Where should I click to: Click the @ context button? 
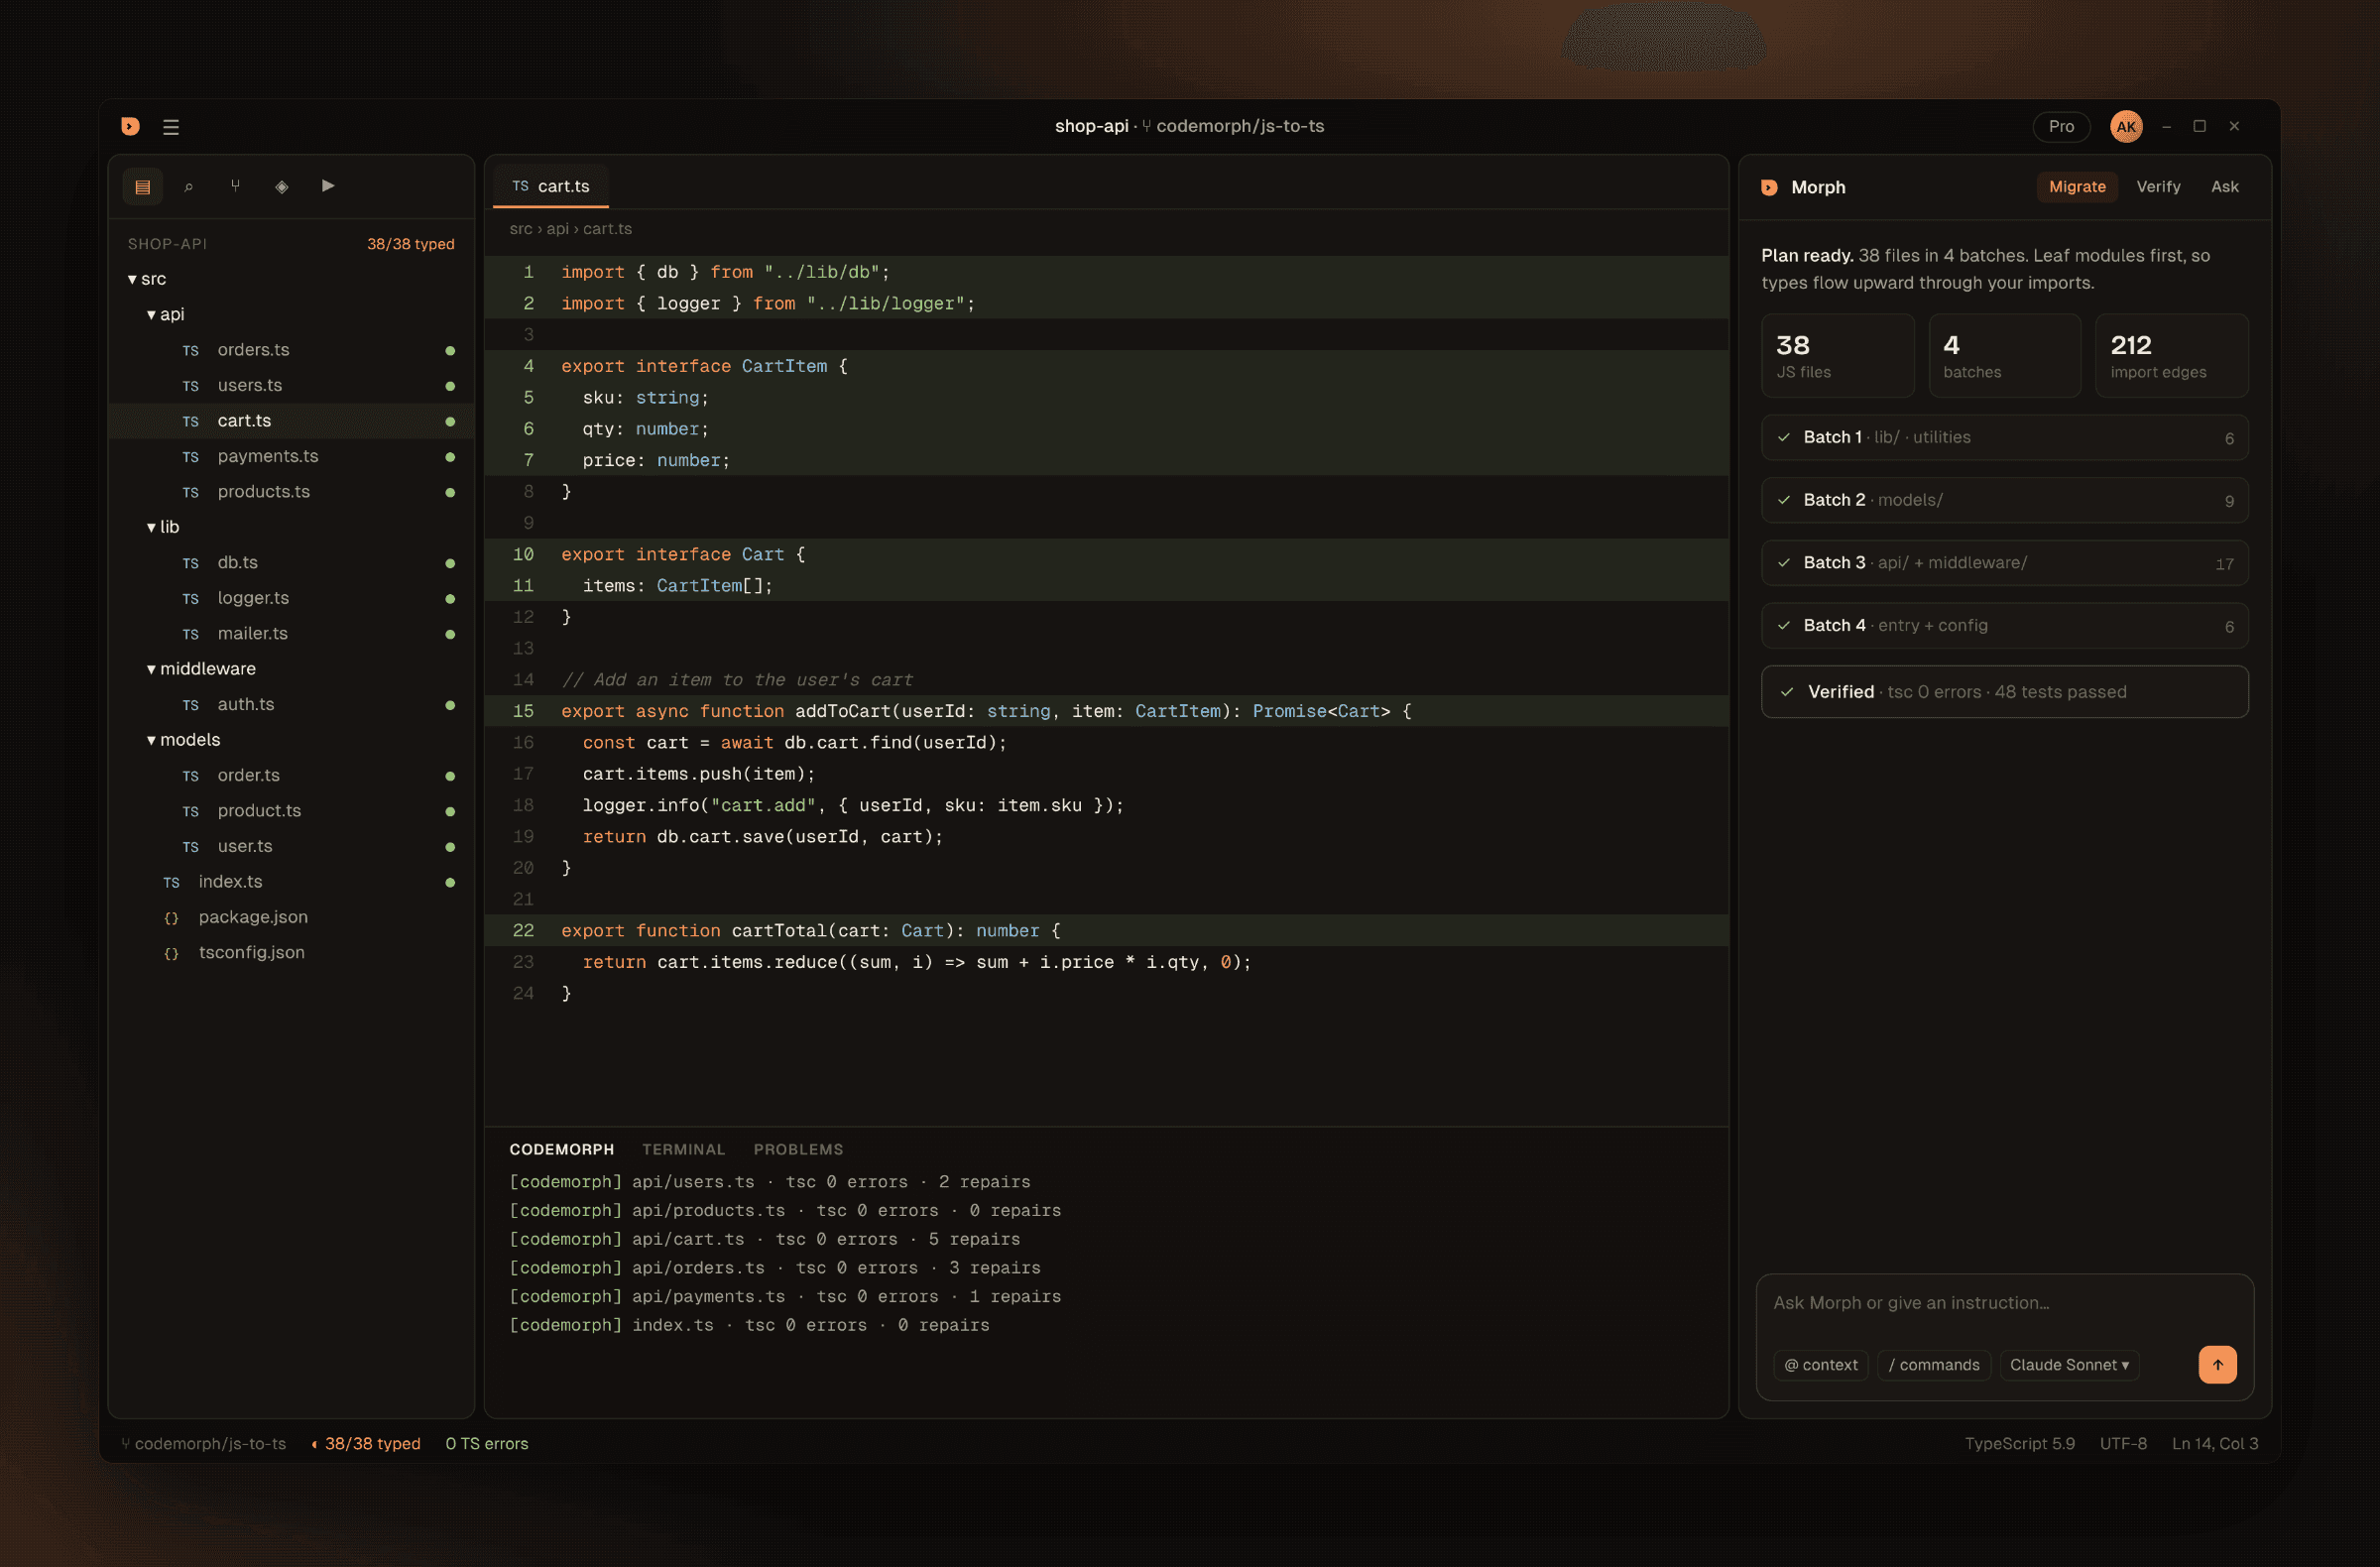pos(1821,1365)
